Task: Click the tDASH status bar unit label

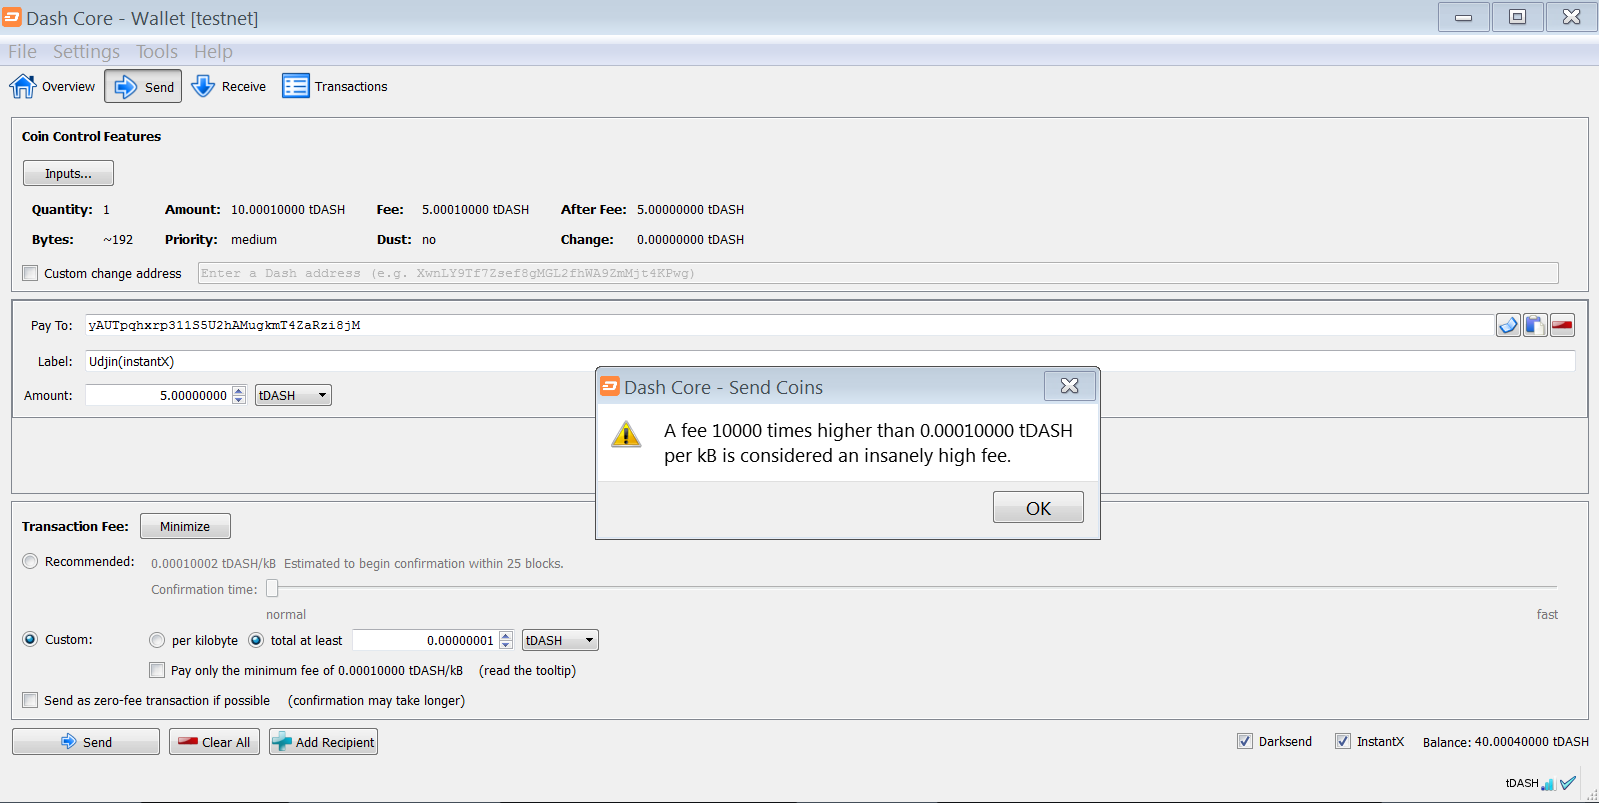Action: coord(1522,783)
